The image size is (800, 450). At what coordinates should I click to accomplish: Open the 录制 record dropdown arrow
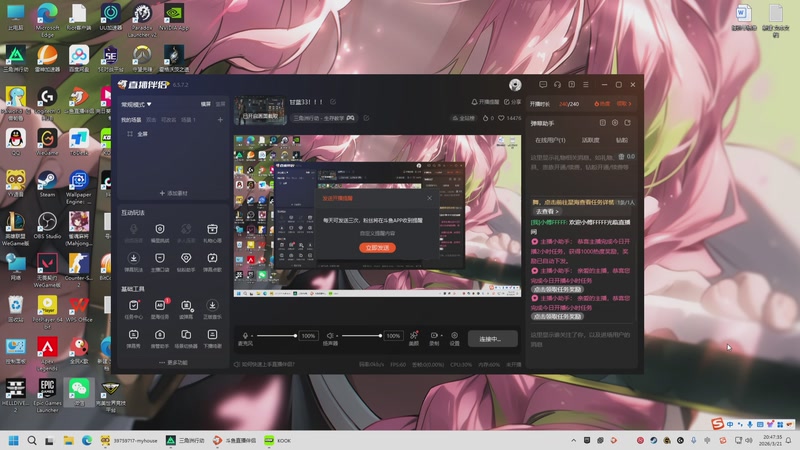tap(441, 335)
